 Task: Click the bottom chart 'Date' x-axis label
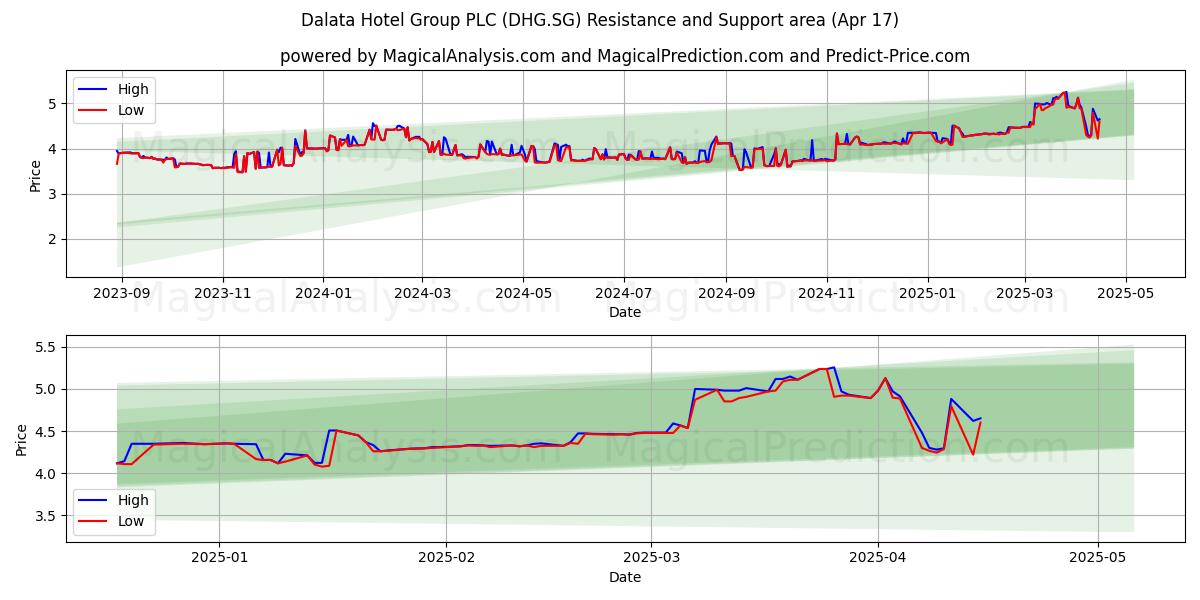coord(625,577)
